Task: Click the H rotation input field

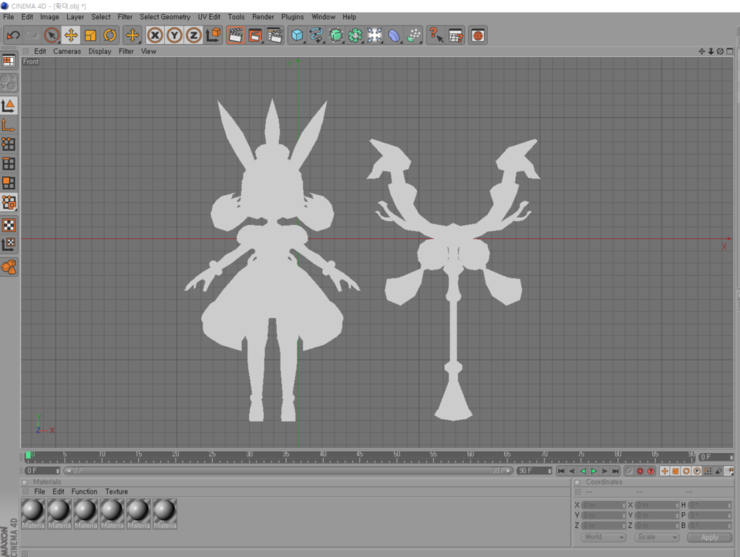Action: coord(710,505)
